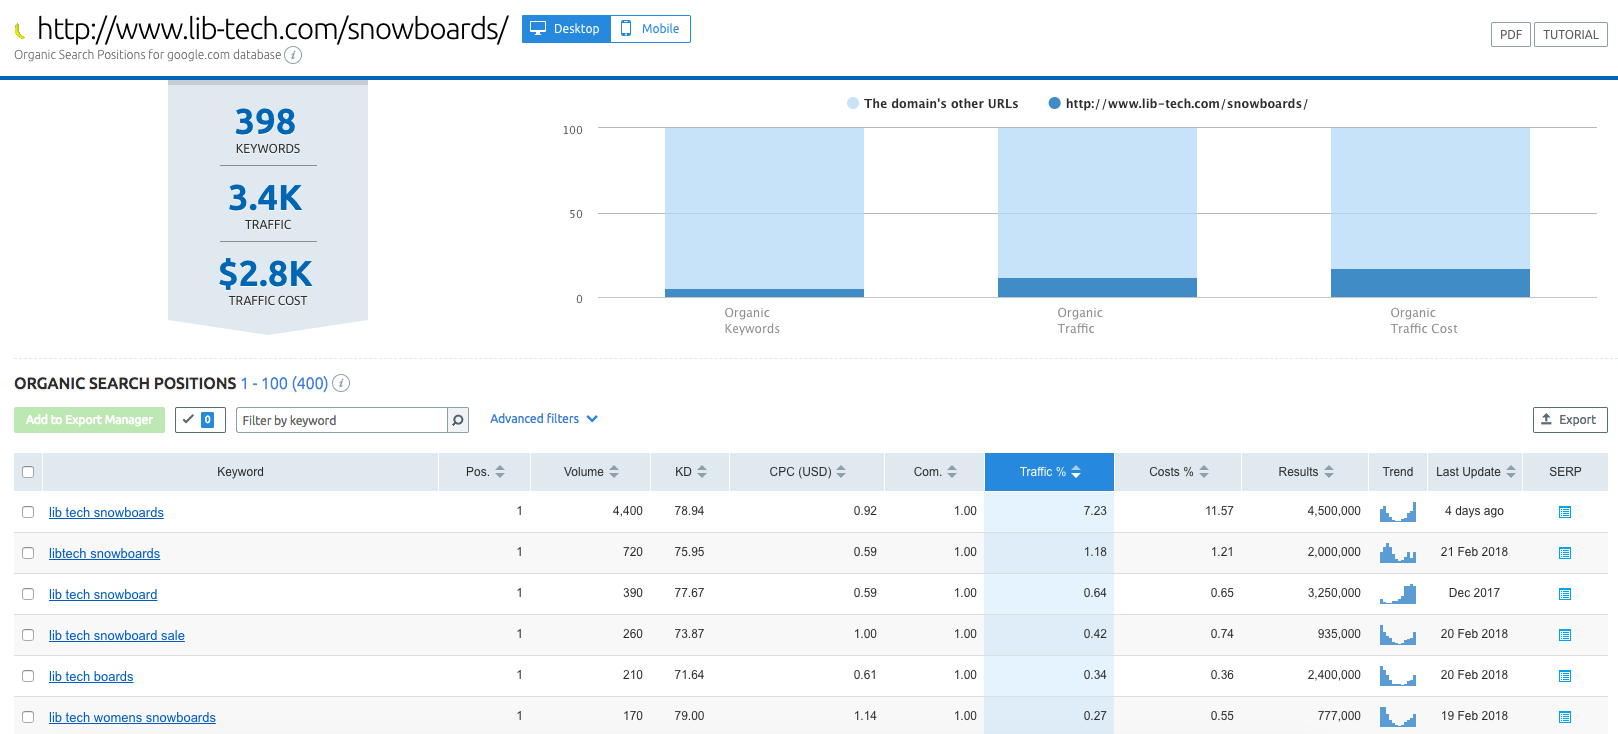The height and width of the screenshot is (734, 1618).
Task: Switch to Desktop view tab
Action: [566, 29]
